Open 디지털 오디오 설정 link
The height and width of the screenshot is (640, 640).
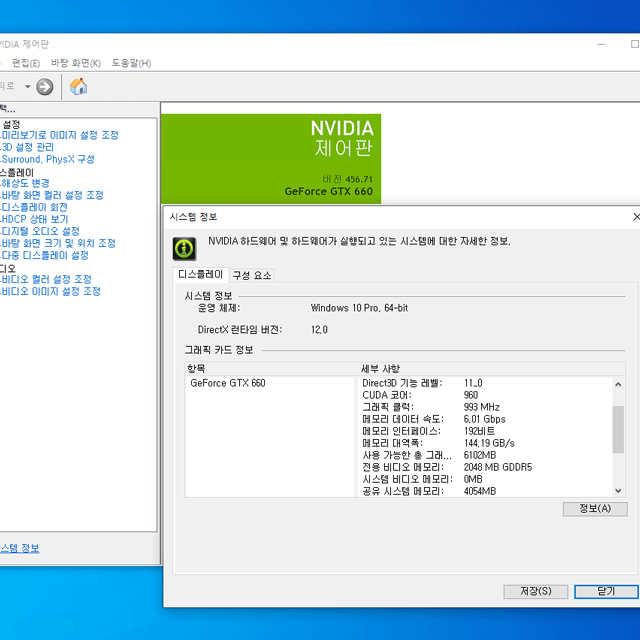[x=40, y=231]
